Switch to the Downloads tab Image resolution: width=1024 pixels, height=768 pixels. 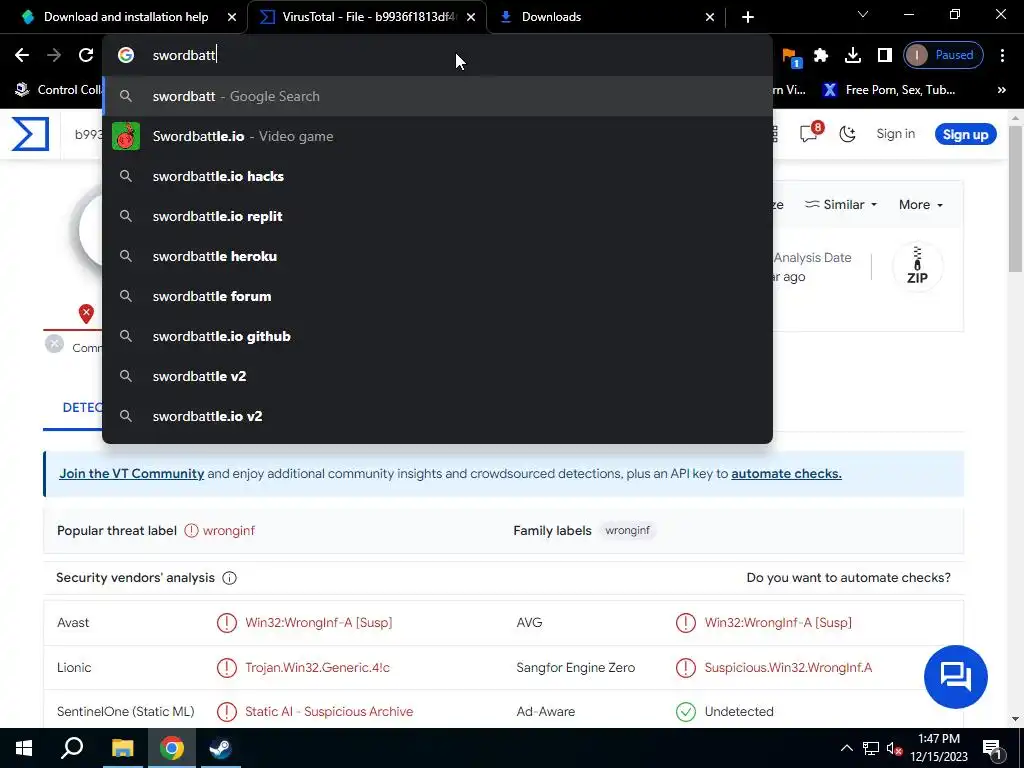pyautogui.click(x=606, y=17)
